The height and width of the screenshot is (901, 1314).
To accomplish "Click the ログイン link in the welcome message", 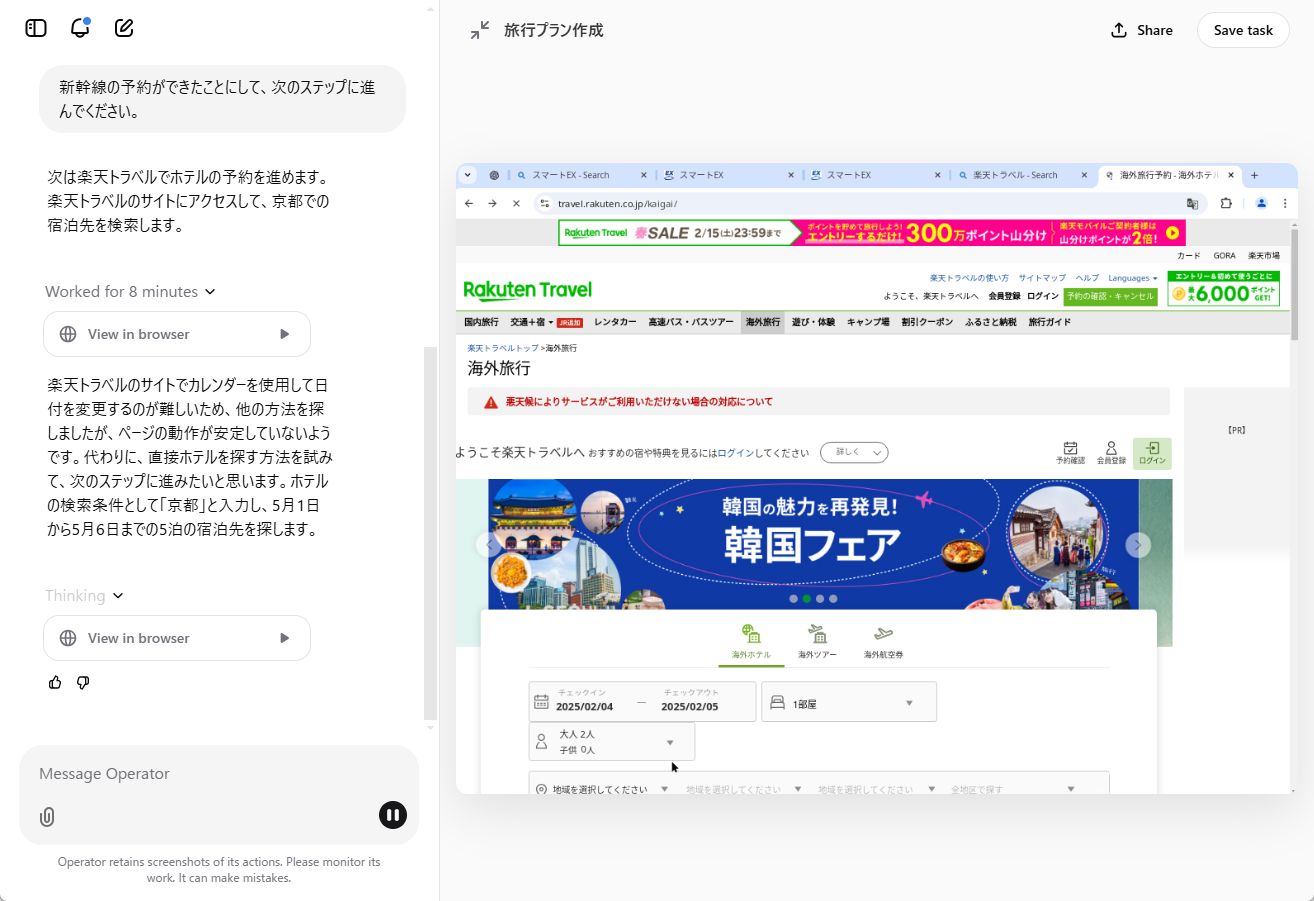I will click(737, 452).
